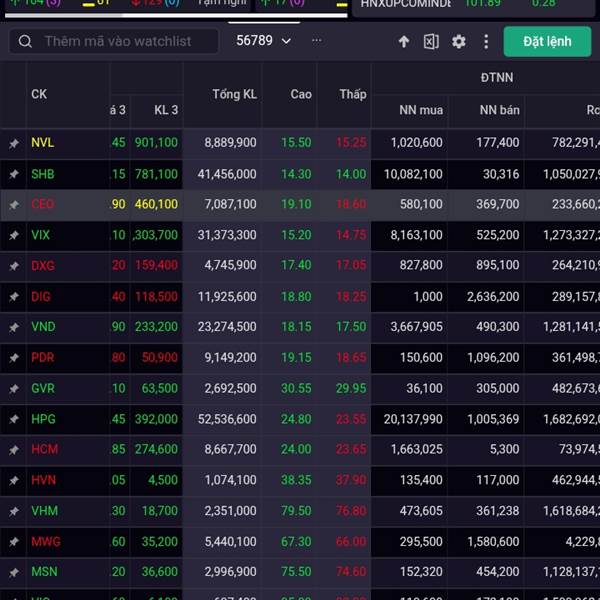600x600 pixels.
Task: Click the HNXUPCOMINDEX index card
Action: tap(474, 8)
